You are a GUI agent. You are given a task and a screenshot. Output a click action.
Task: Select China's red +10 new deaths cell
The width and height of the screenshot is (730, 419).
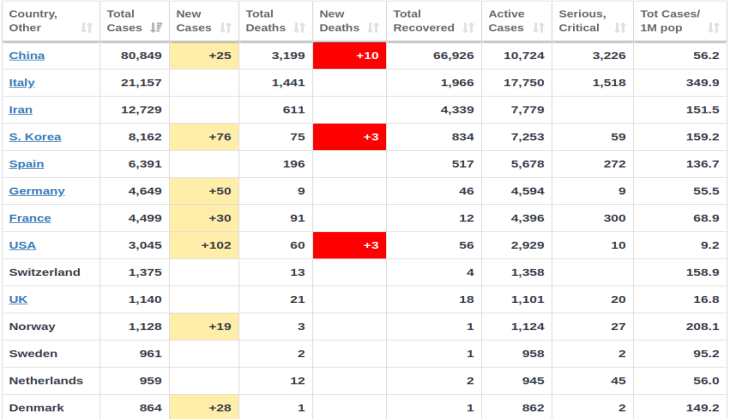click(349, 56)
